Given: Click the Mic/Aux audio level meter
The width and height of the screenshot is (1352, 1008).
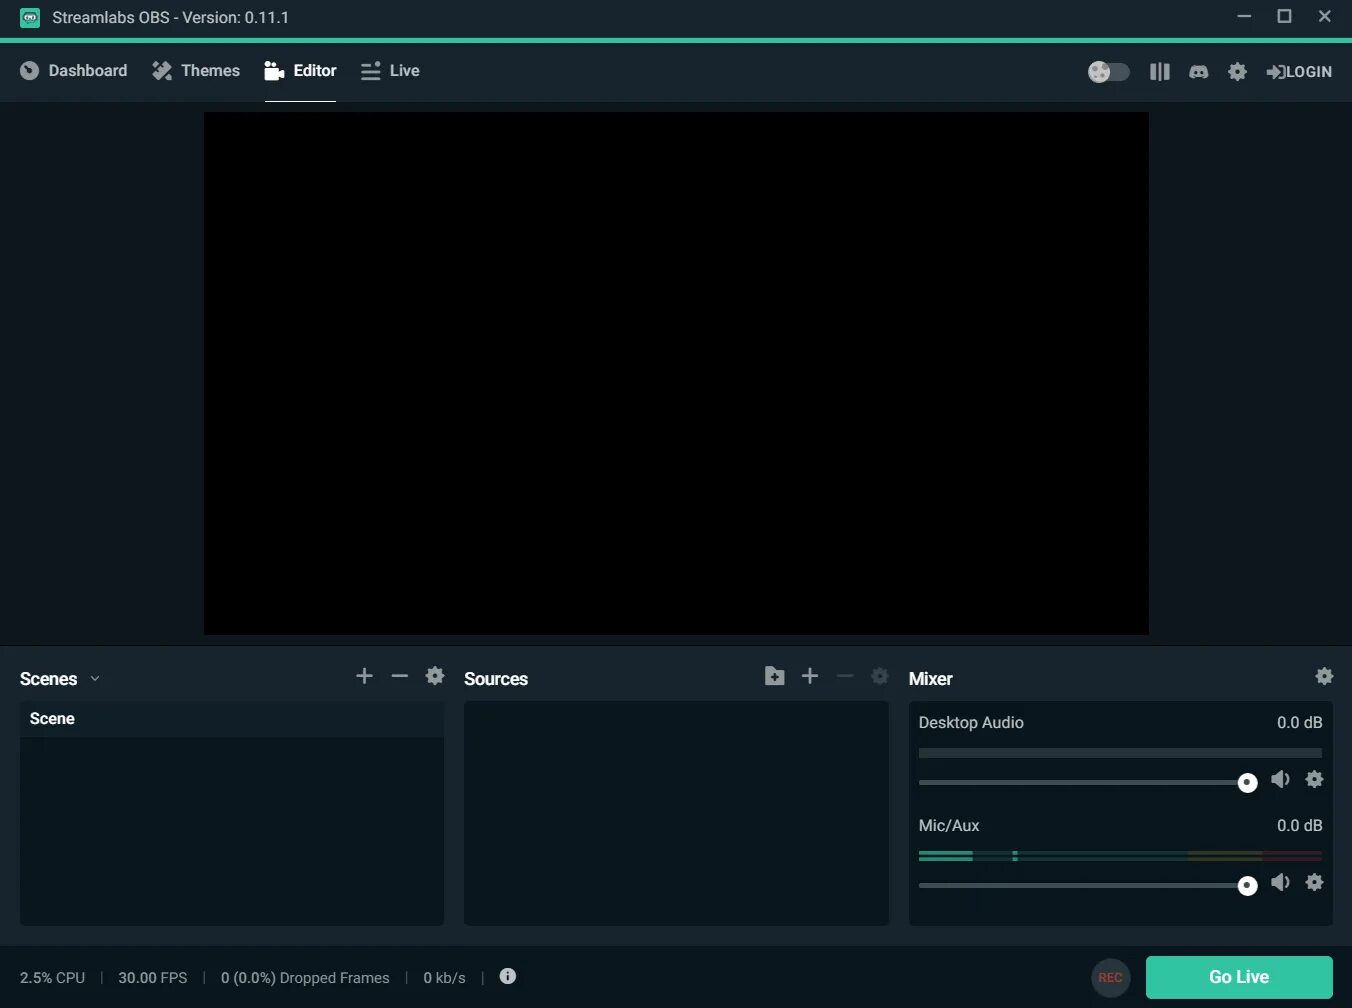Looking at the screenshot, I should 1120,856.
